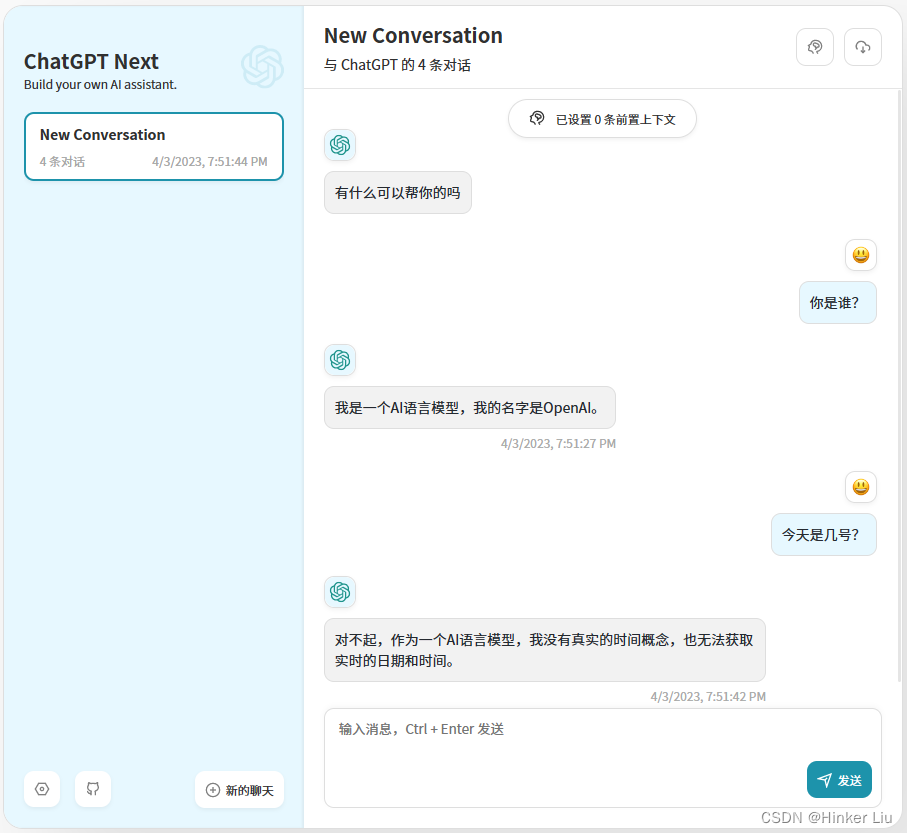The width and height of the screenshot is (907, 833).
Task: Open settings via the sidebar gear icon
Action: coord(42,789)
